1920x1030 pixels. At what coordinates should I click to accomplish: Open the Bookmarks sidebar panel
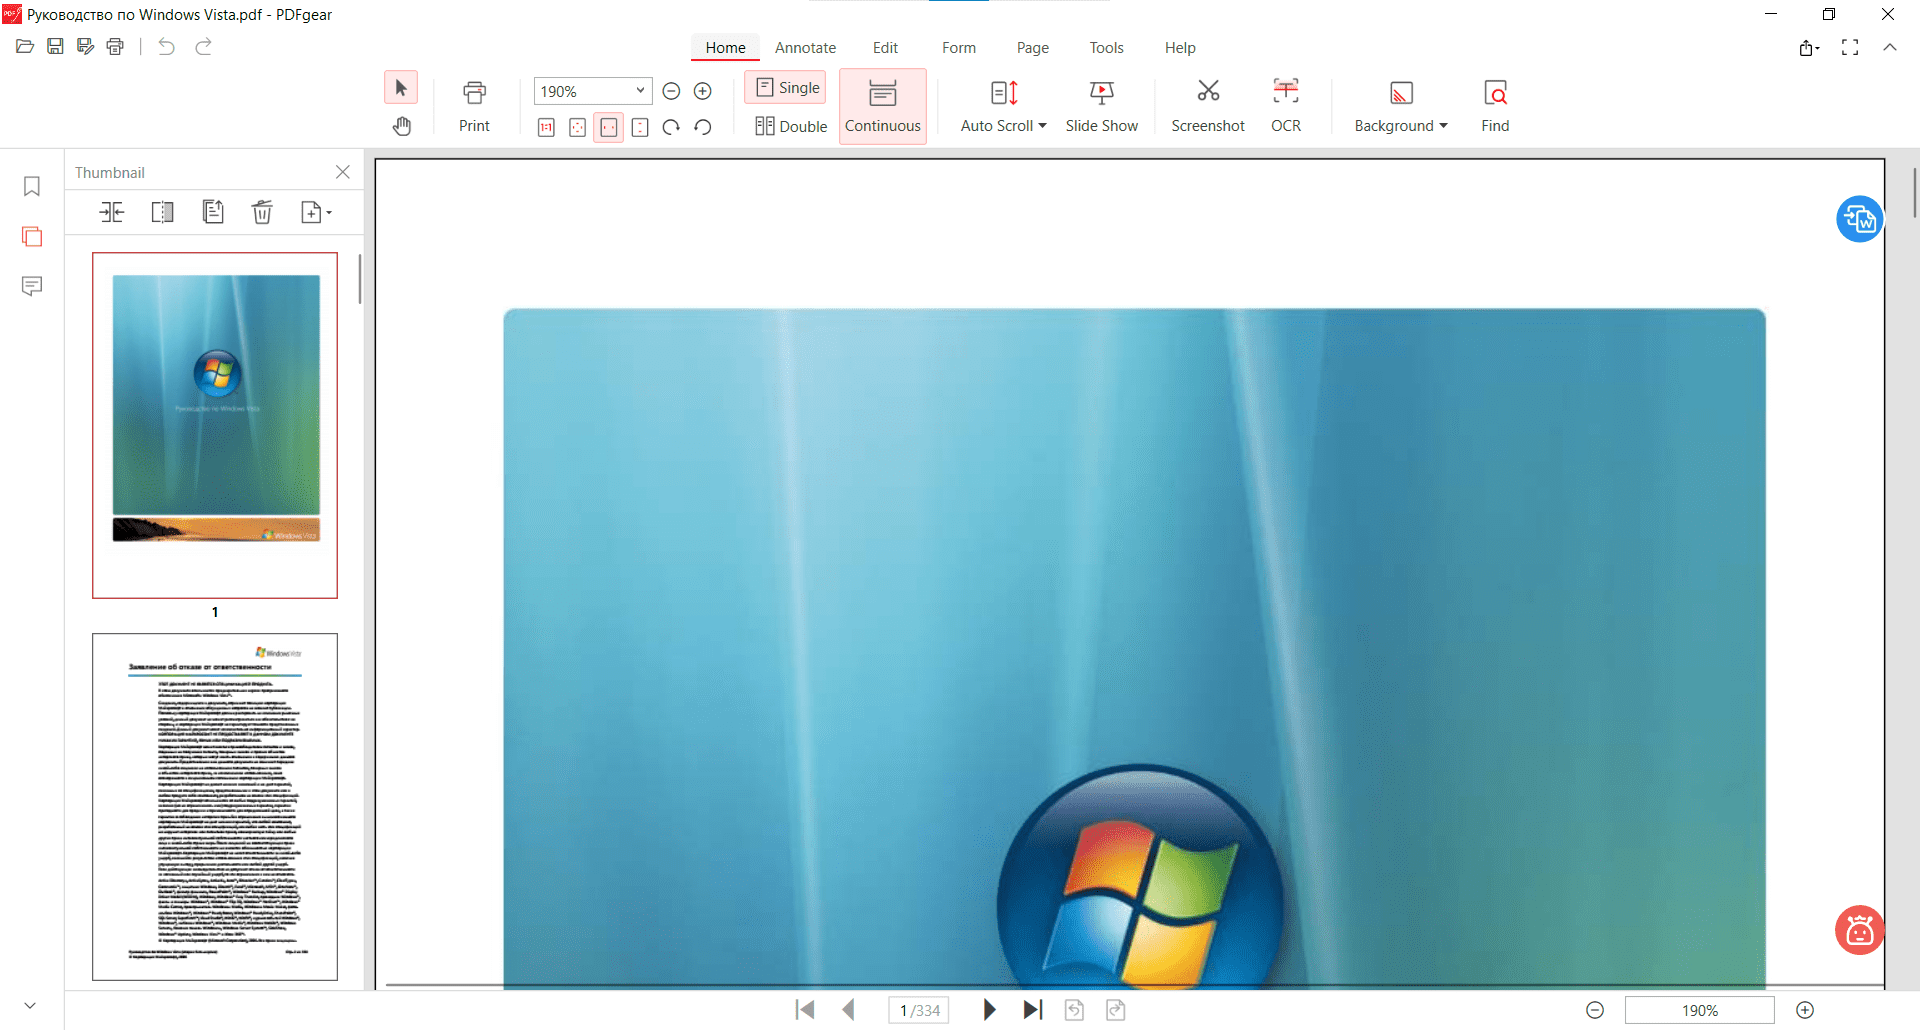point(32,187)
